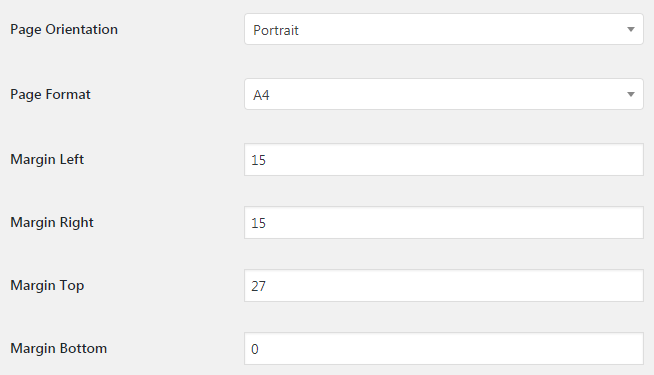Open the Page Orientation dropdown arrow

pos(631,30)
